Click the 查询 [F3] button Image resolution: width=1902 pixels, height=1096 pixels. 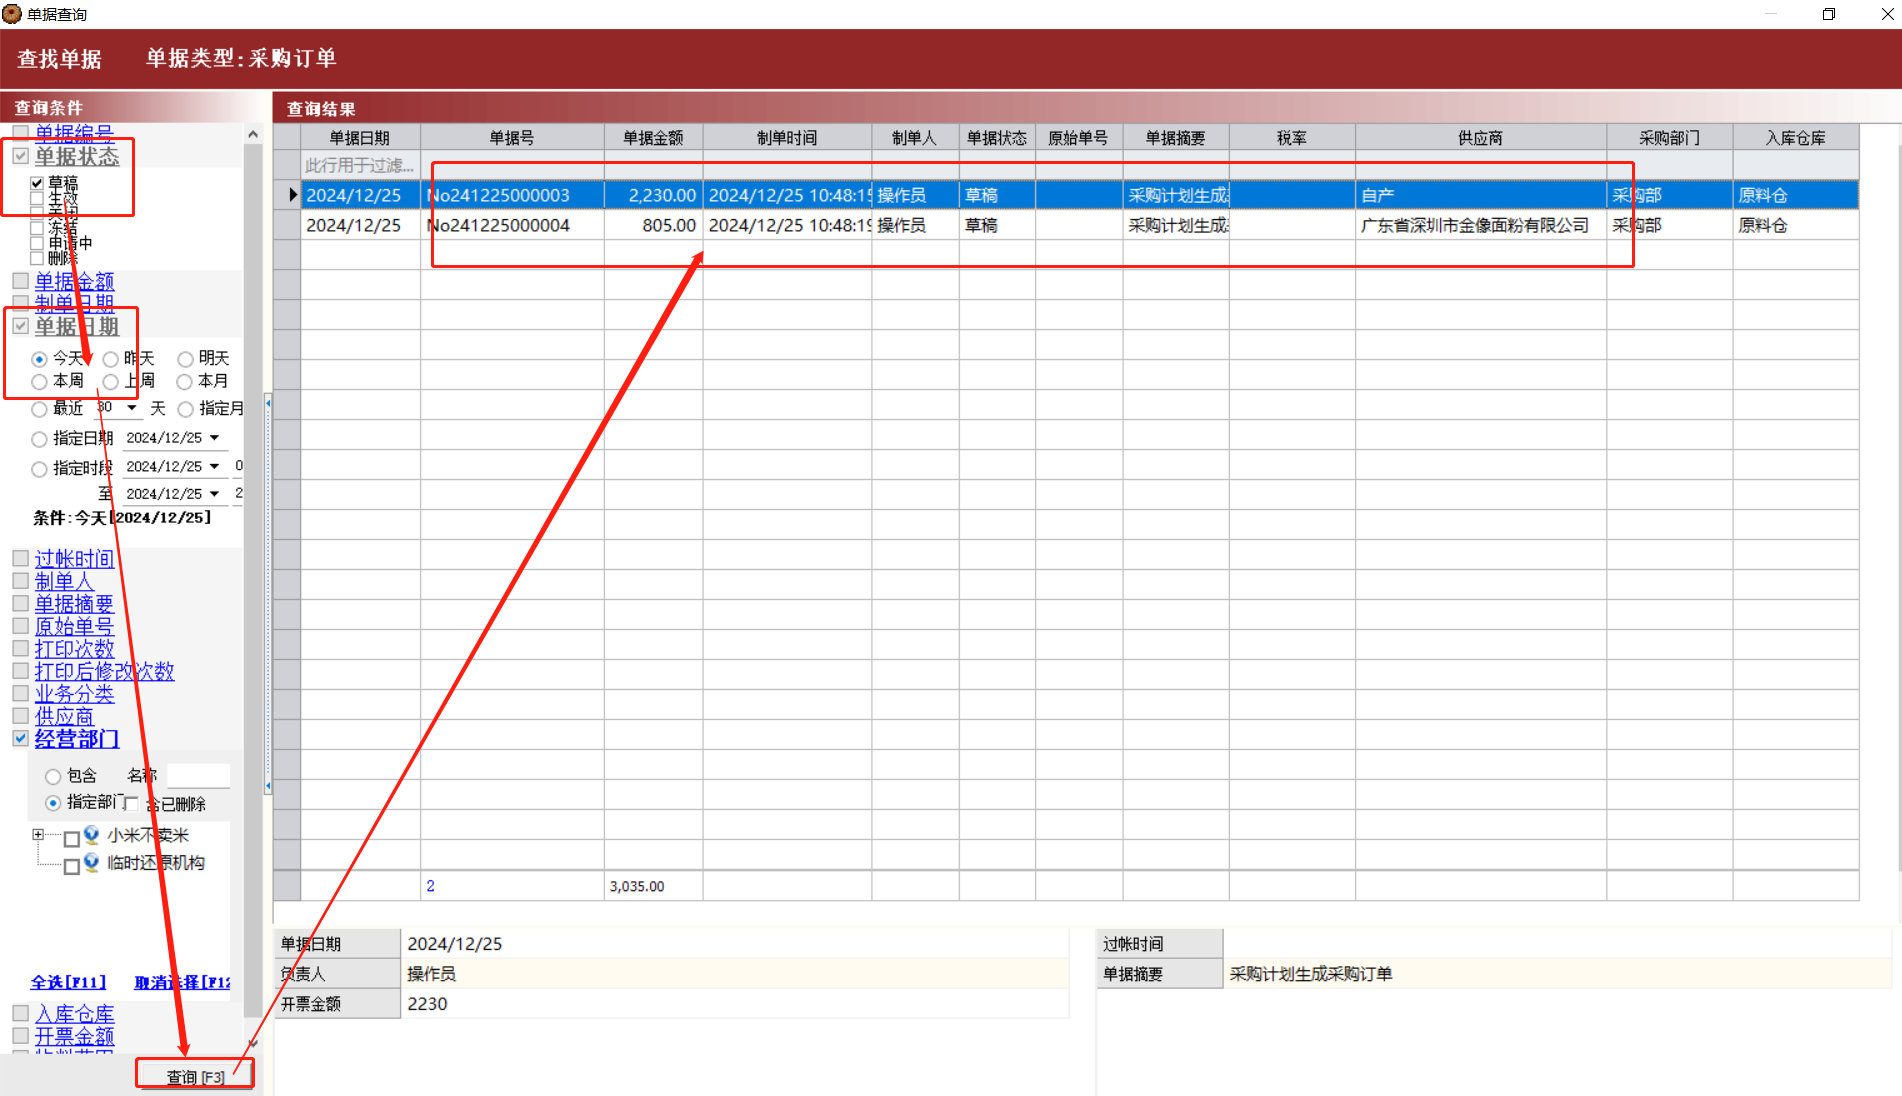pos(195,1077)
